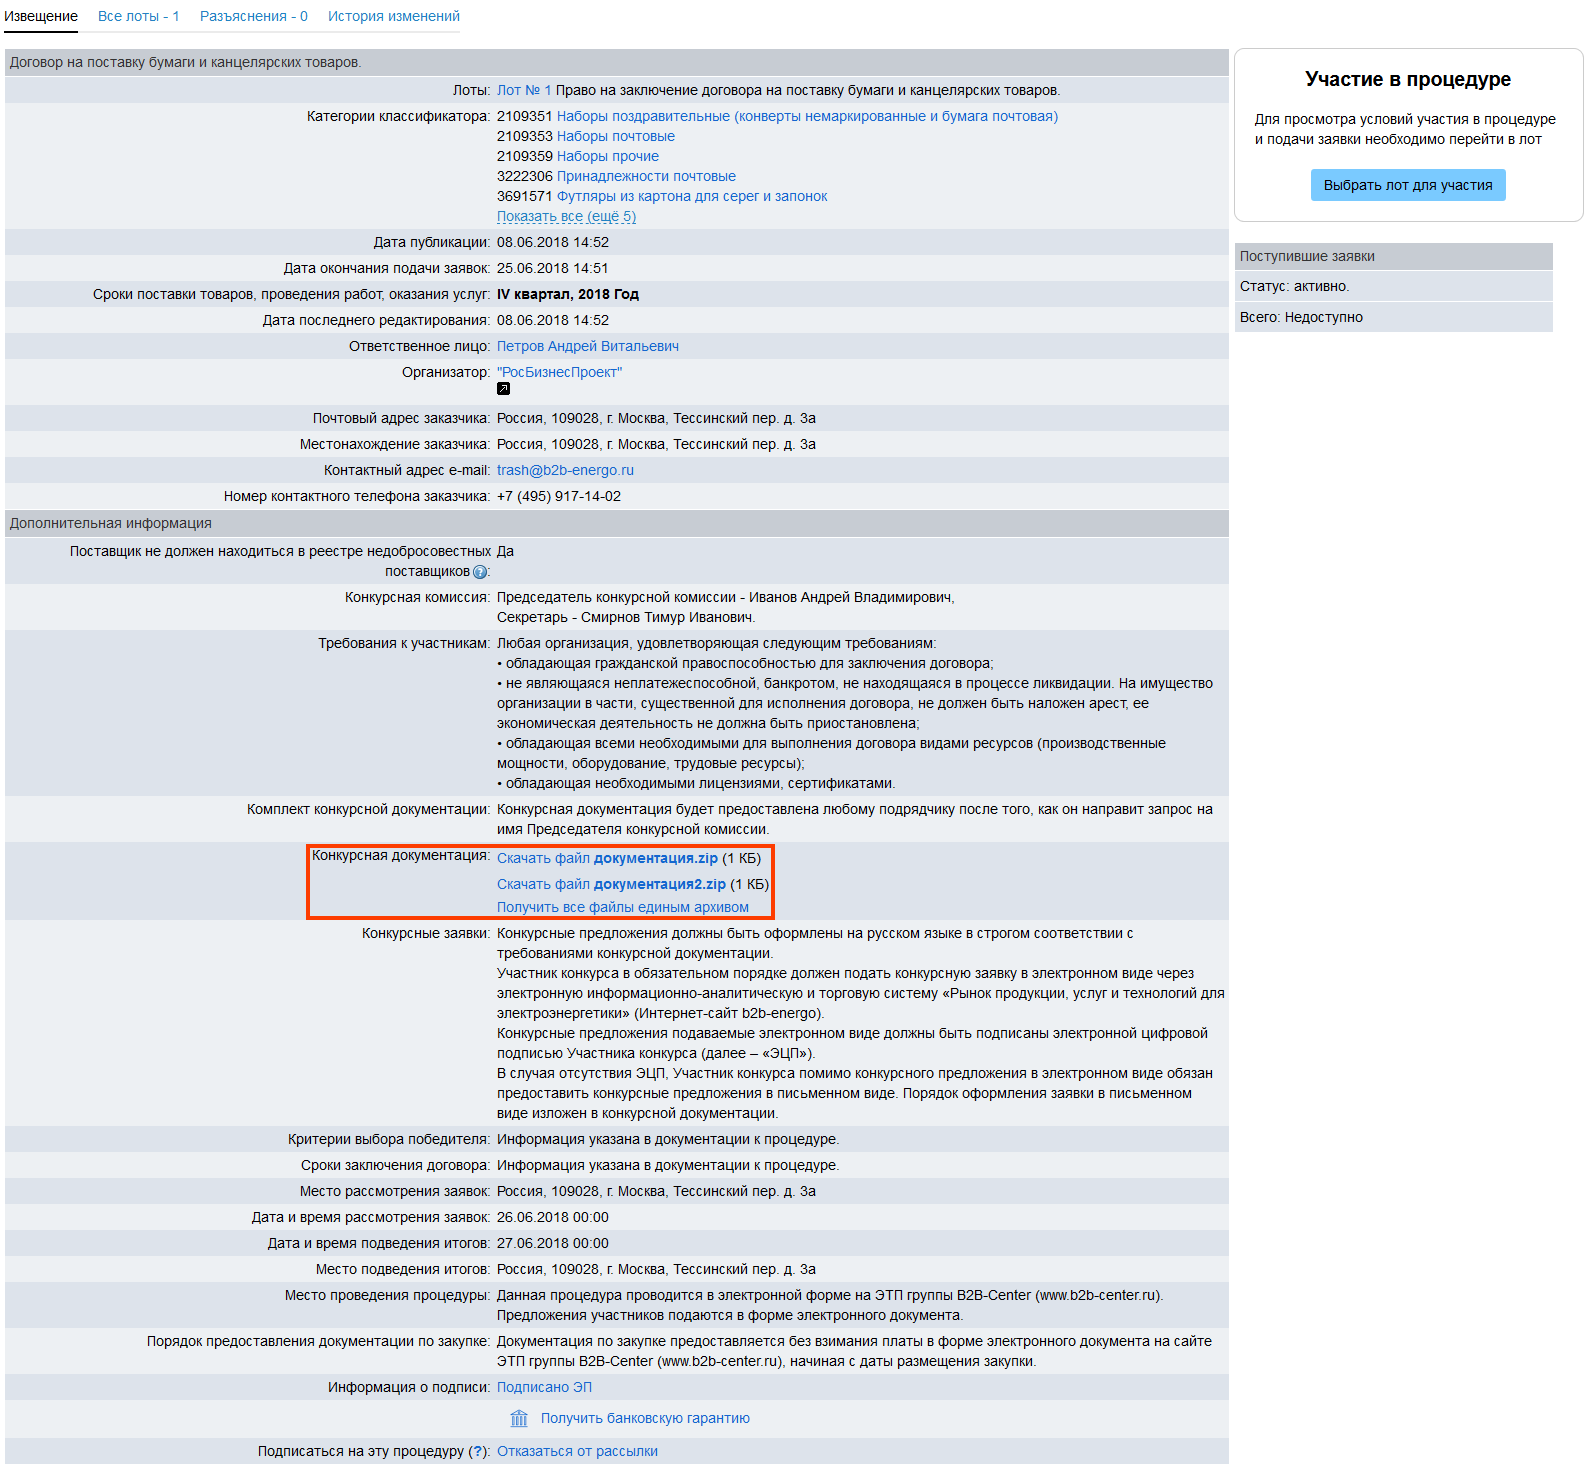The image size is (1589, 1466).
Task: Click the question mark help near subscription
Action: tap(478, 1451)
